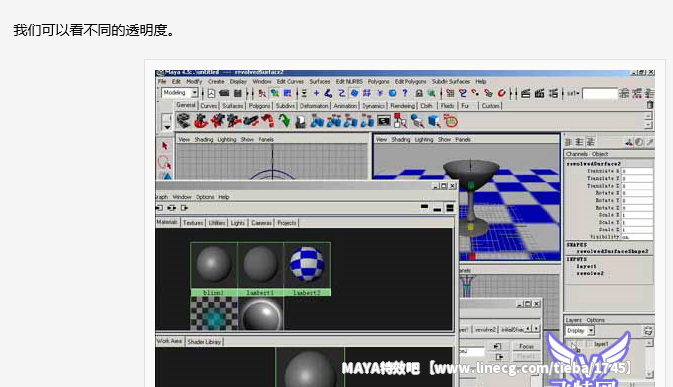Screen dimensions: 673x387
Task: Open the Textures tab in Hypershade
Action: click(x=193, y=223)
